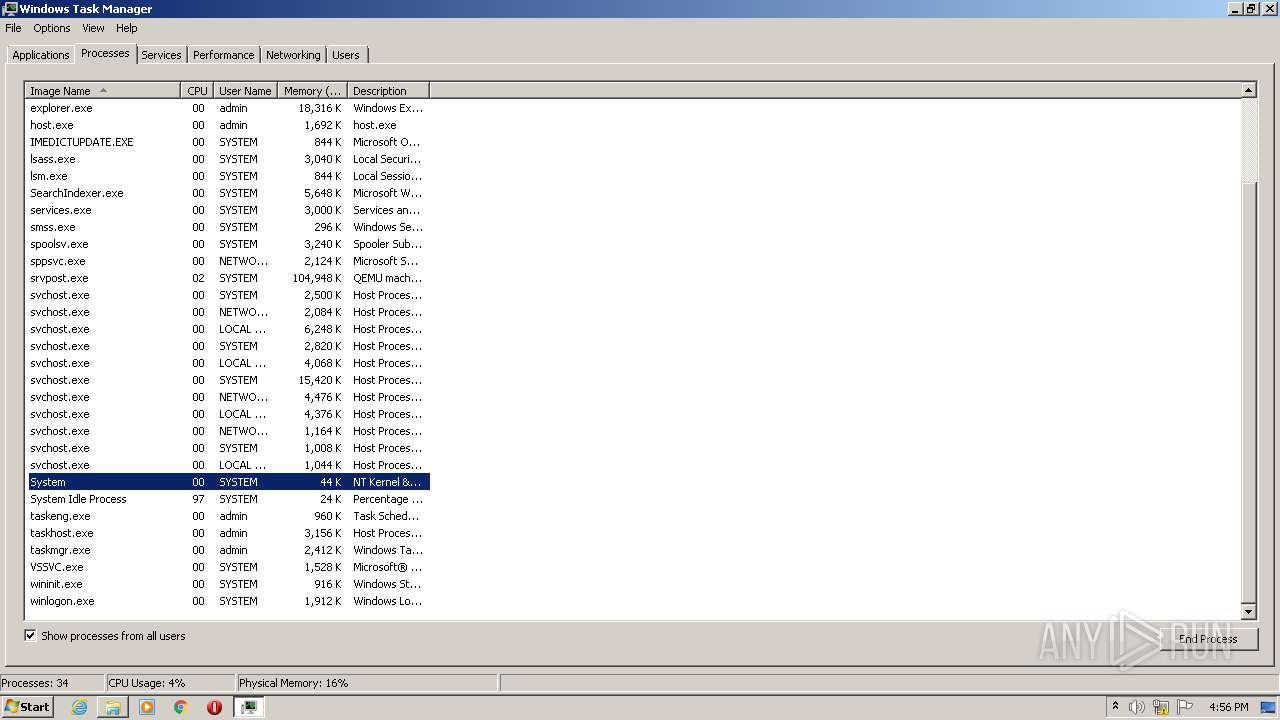Select the srvpost.exe process
This screenshot has width=1280, height=720.
[228, 278]
